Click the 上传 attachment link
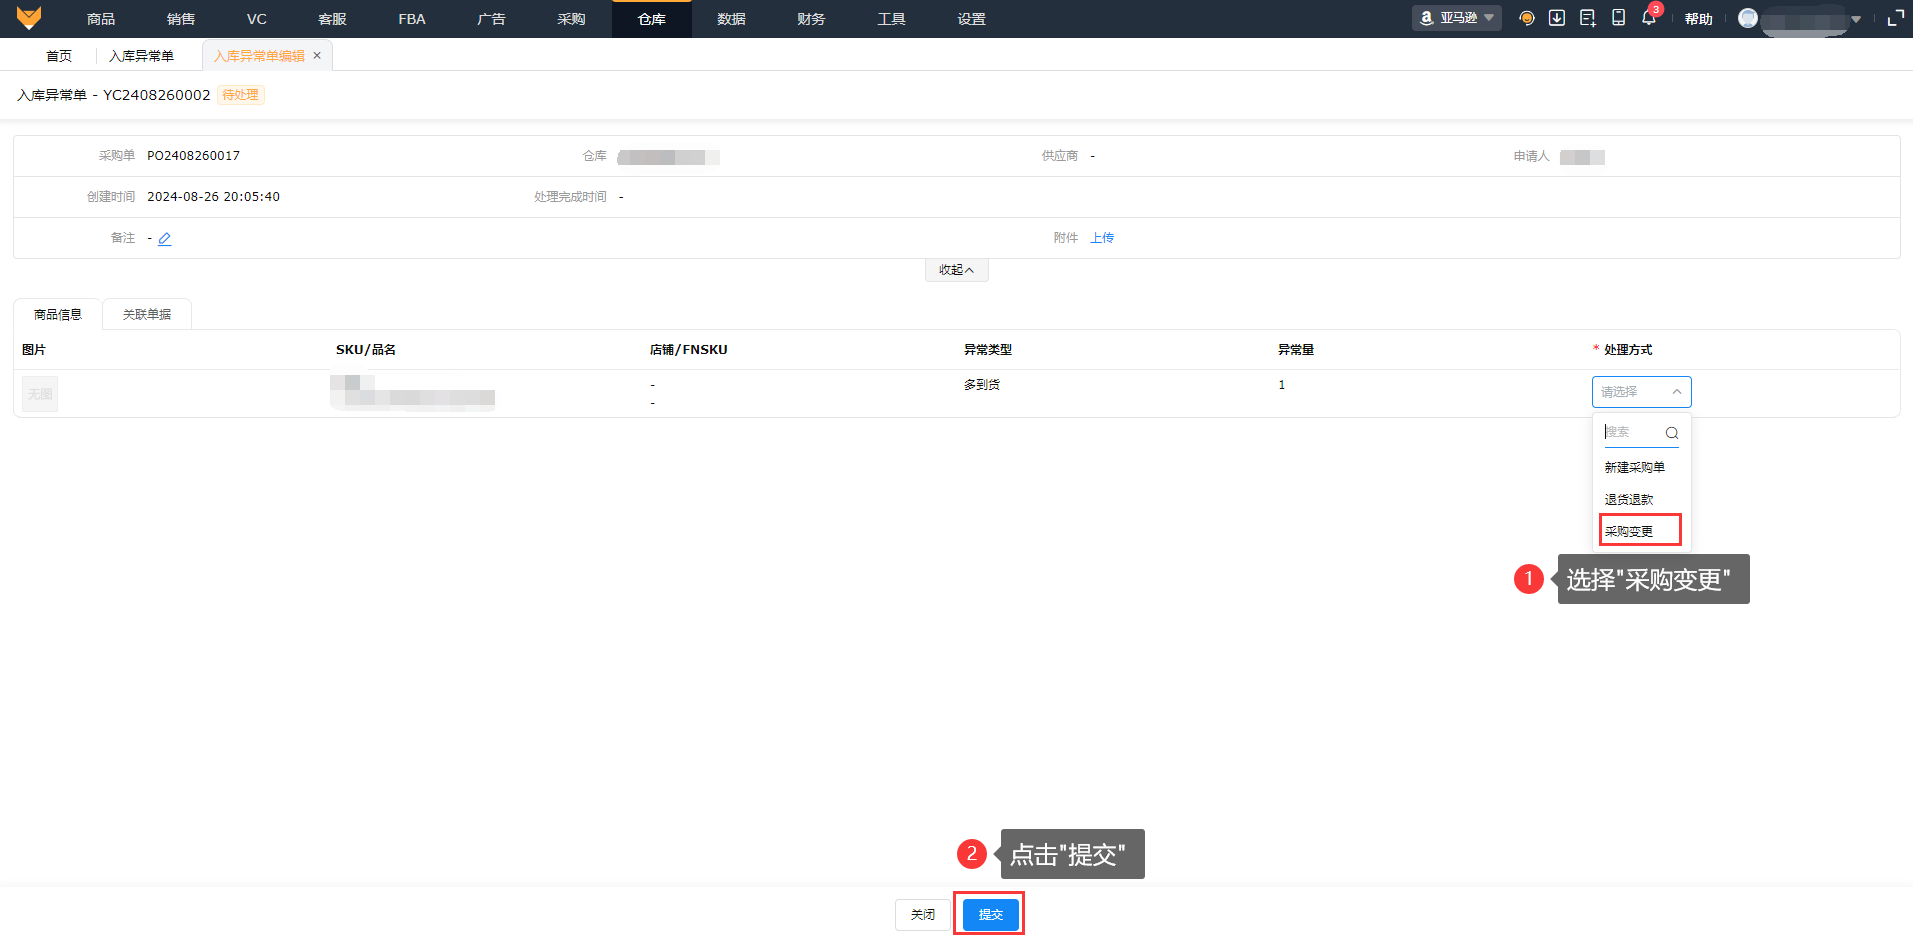Image resolution: width=1913 pixels, height=937 pixels. click(x=1102, y=238)
